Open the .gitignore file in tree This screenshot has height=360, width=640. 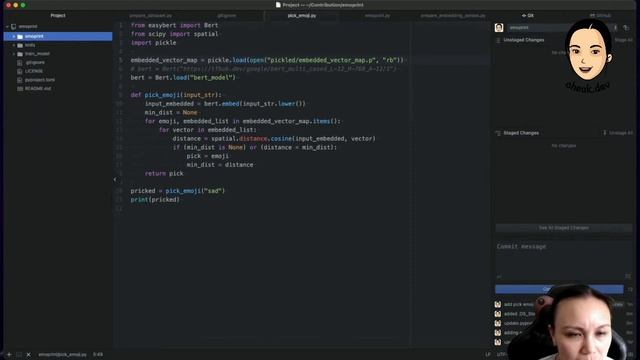coord(35,62)
